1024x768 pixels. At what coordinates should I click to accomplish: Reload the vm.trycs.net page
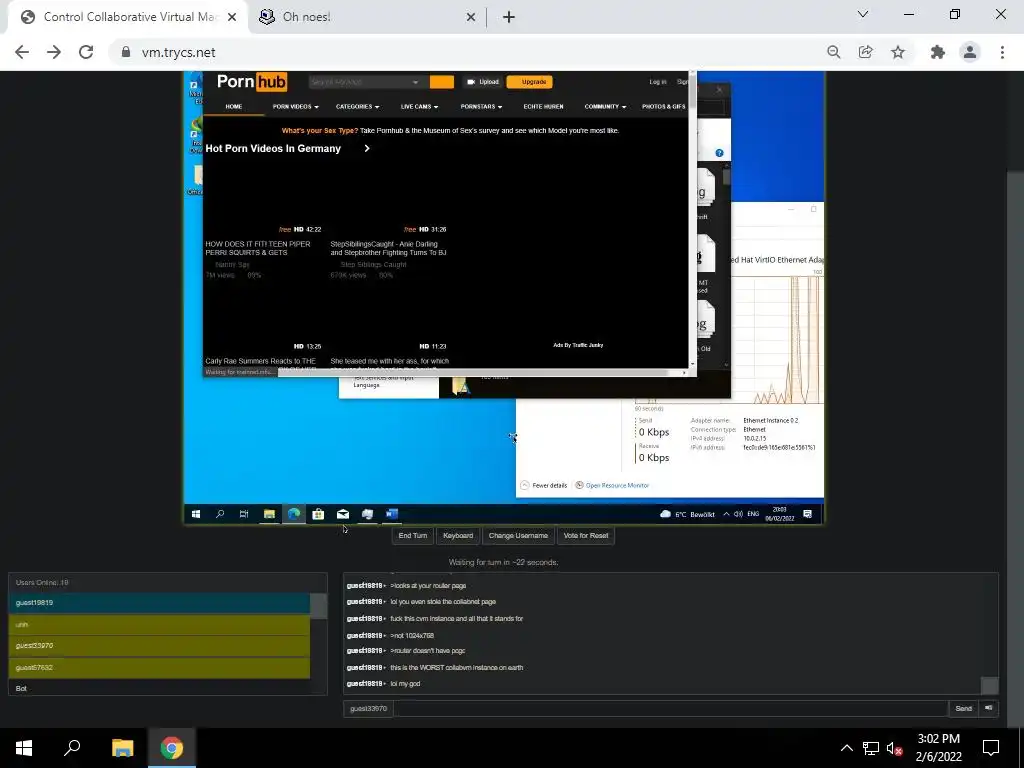click(86, 52)
